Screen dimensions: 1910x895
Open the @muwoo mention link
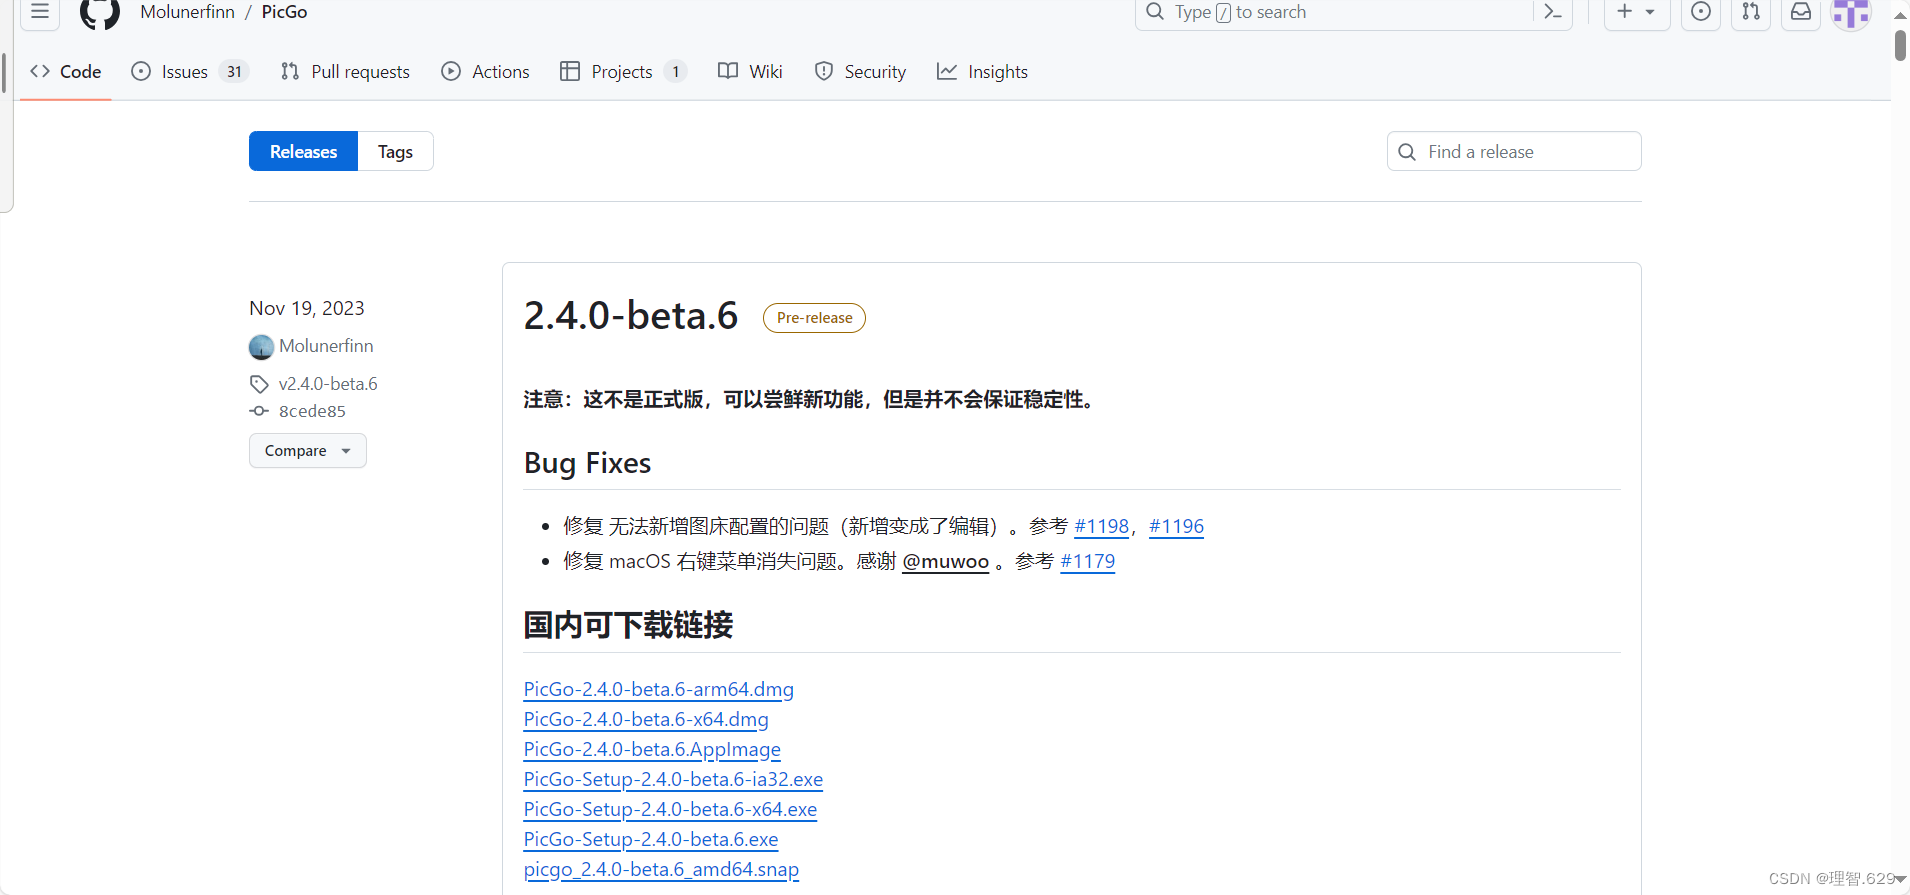tap(945, 561)
